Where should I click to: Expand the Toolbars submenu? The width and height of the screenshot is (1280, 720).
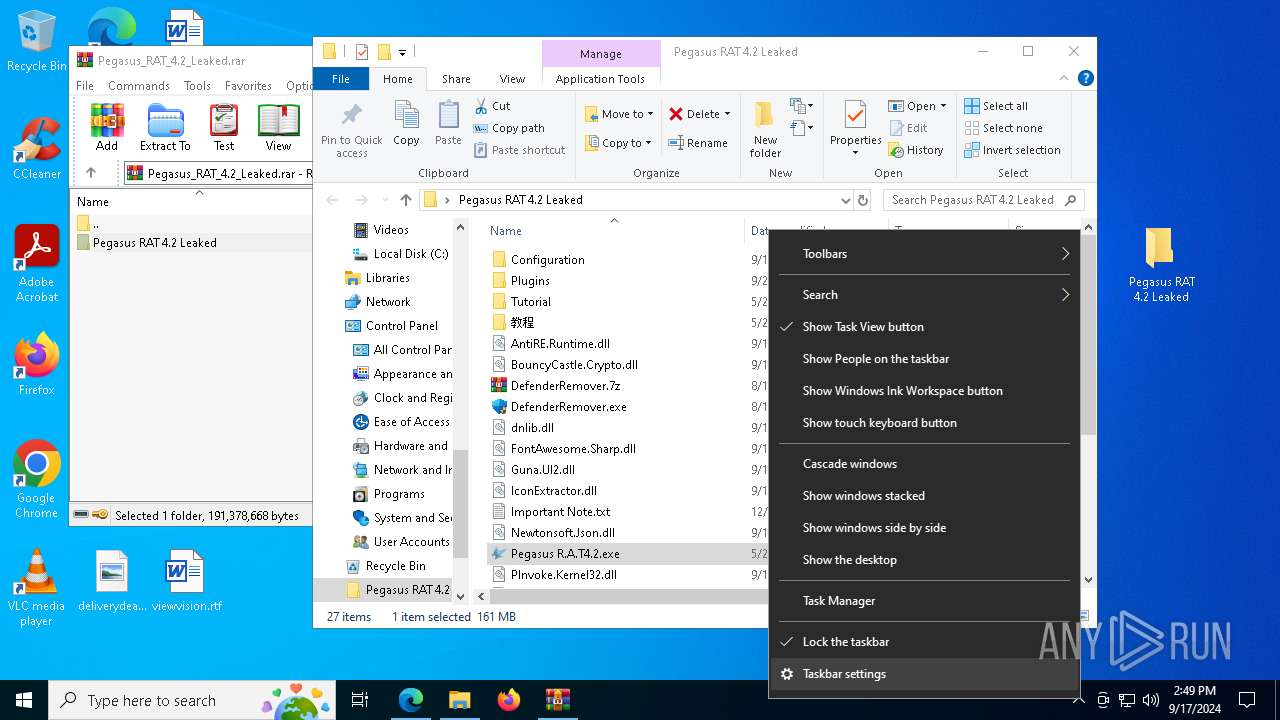pos(925,254)
